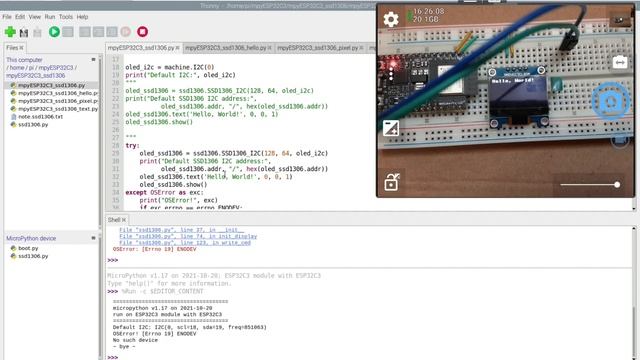The width and height of the screenshot is (640, 360).
Task: Click the Step out toolbar icon
Action: (112, 32)
